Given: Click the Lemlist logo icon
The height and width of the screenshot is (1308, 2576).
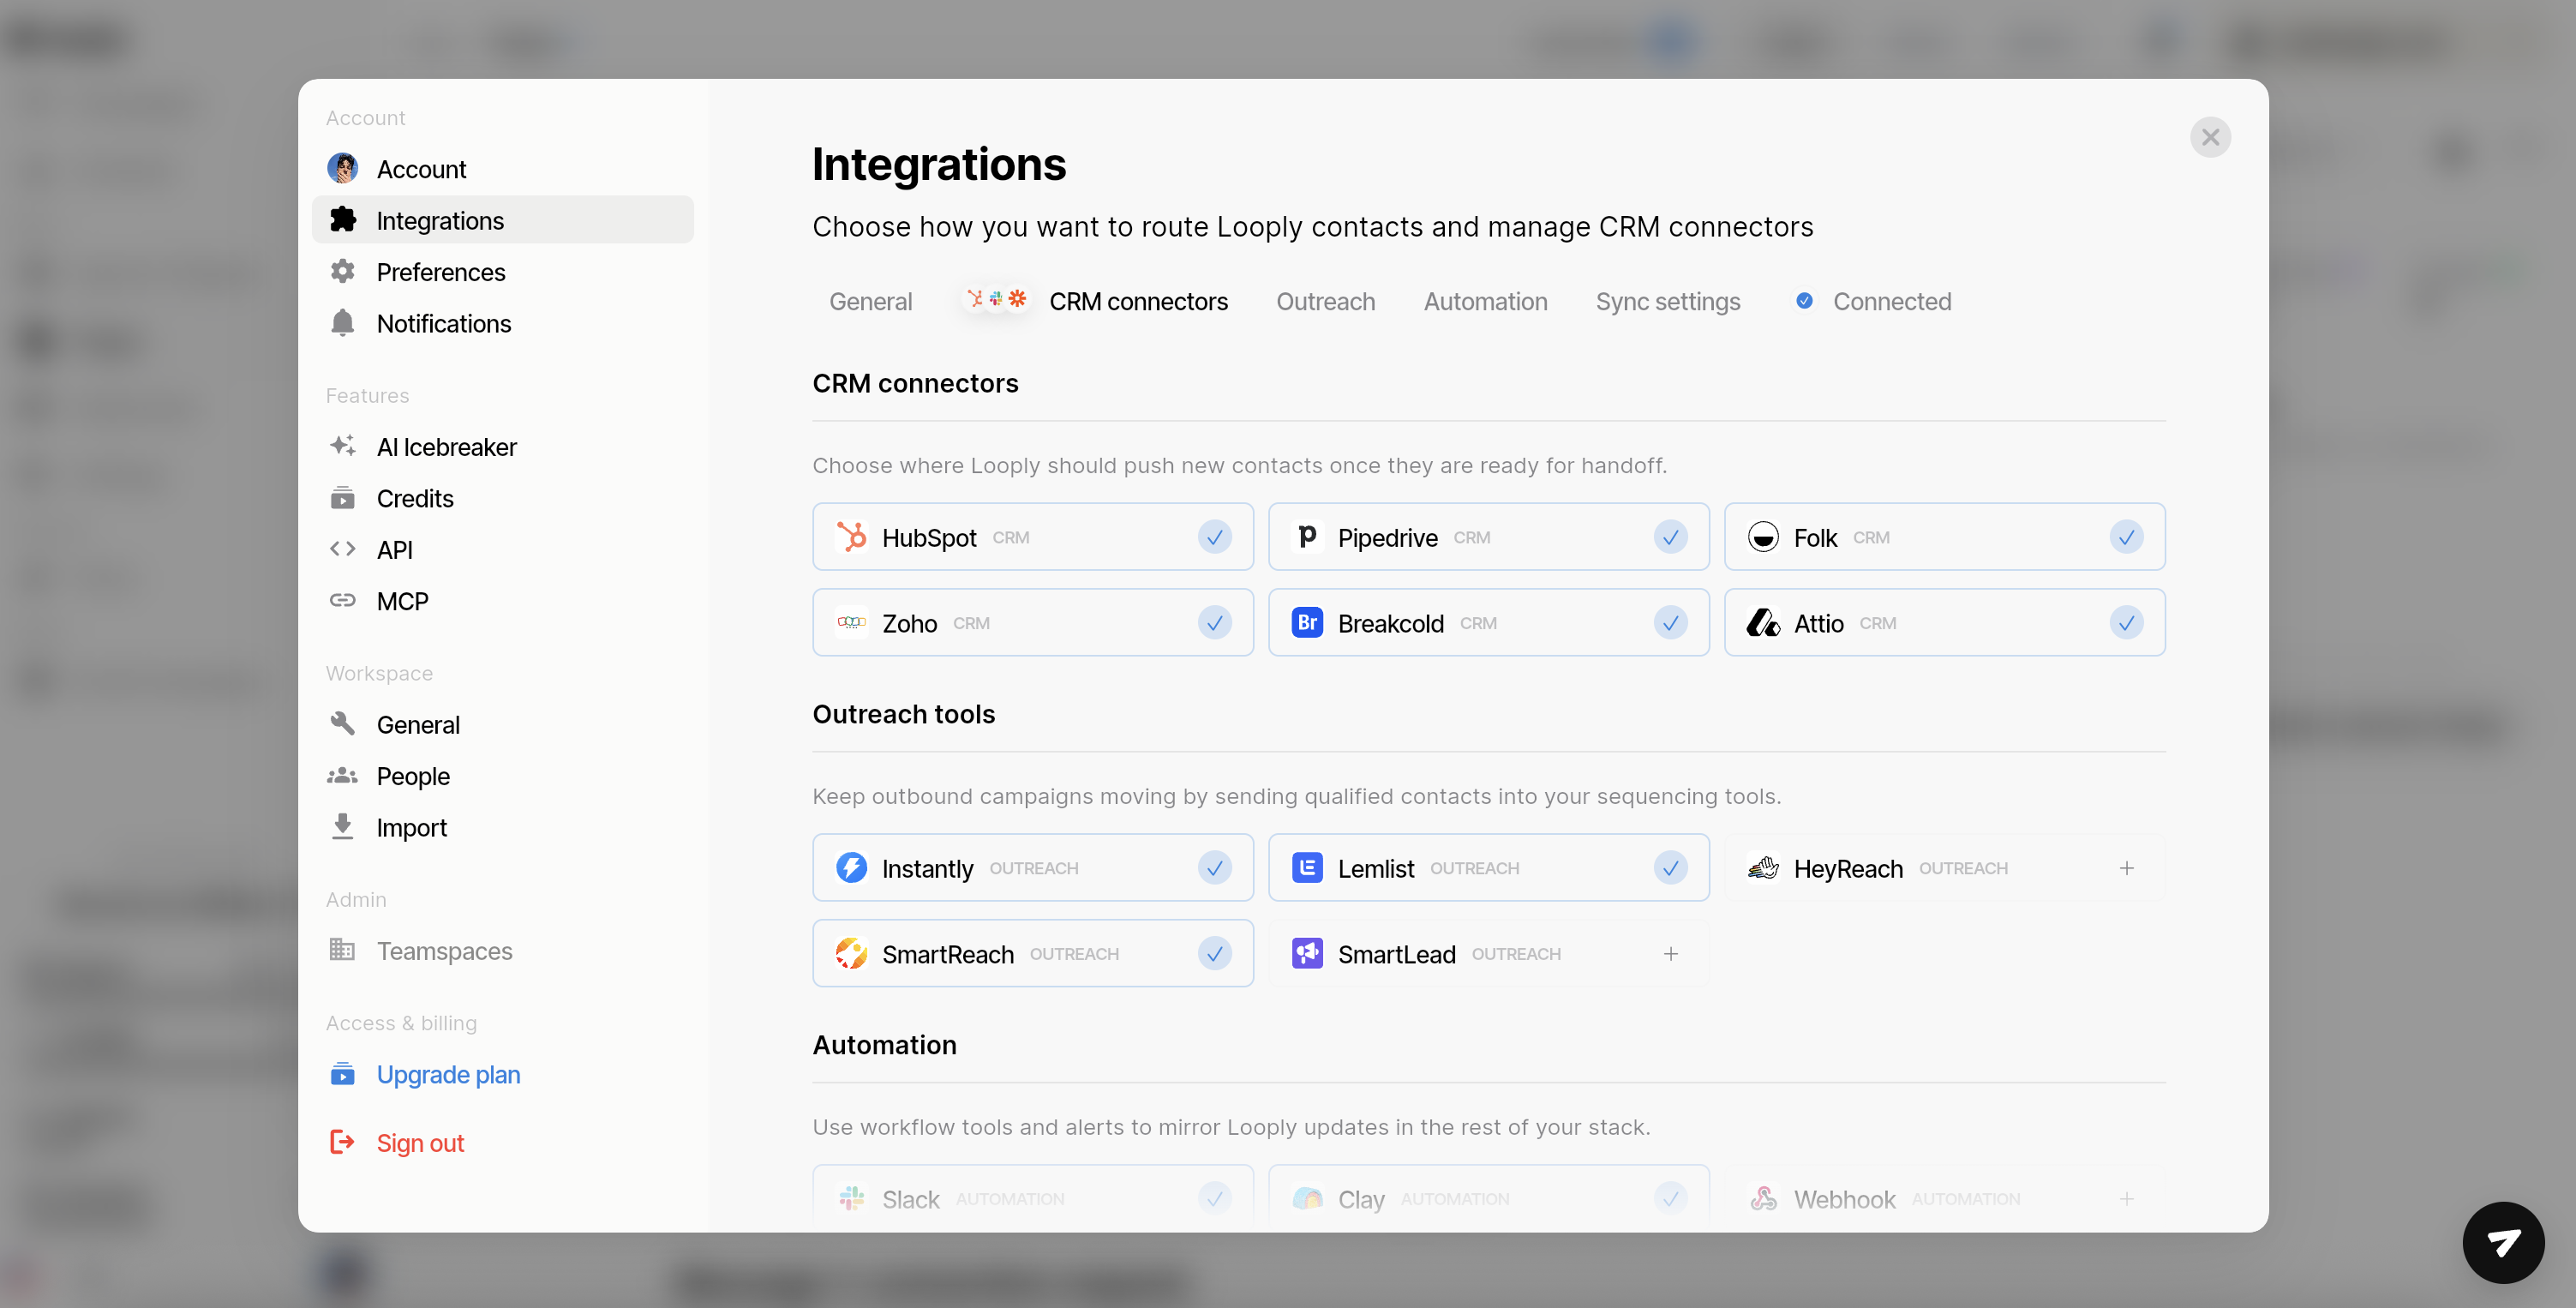Looking at the screenshot, I should [x=1307, y=867].
